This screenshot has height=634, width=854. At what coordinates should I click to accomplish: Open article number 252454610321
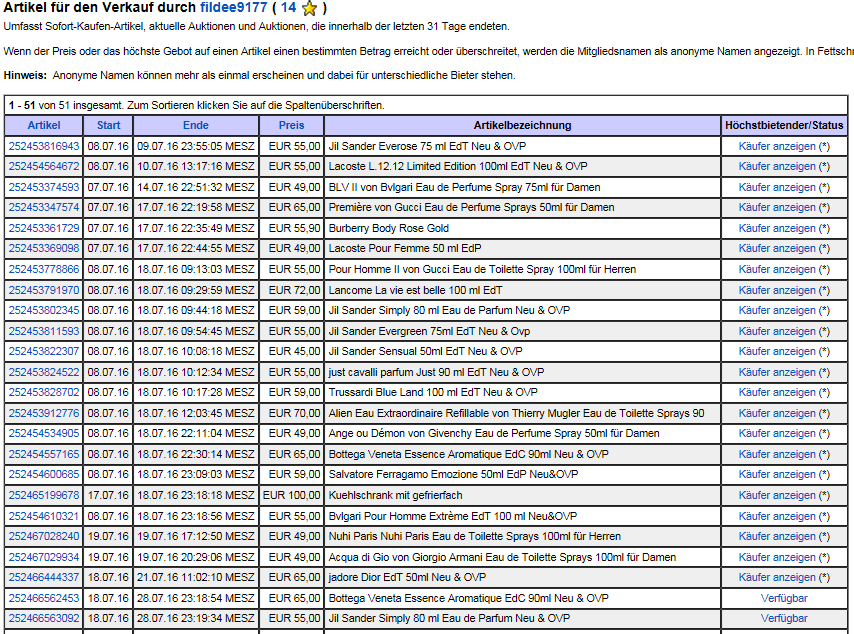(44, 516)
